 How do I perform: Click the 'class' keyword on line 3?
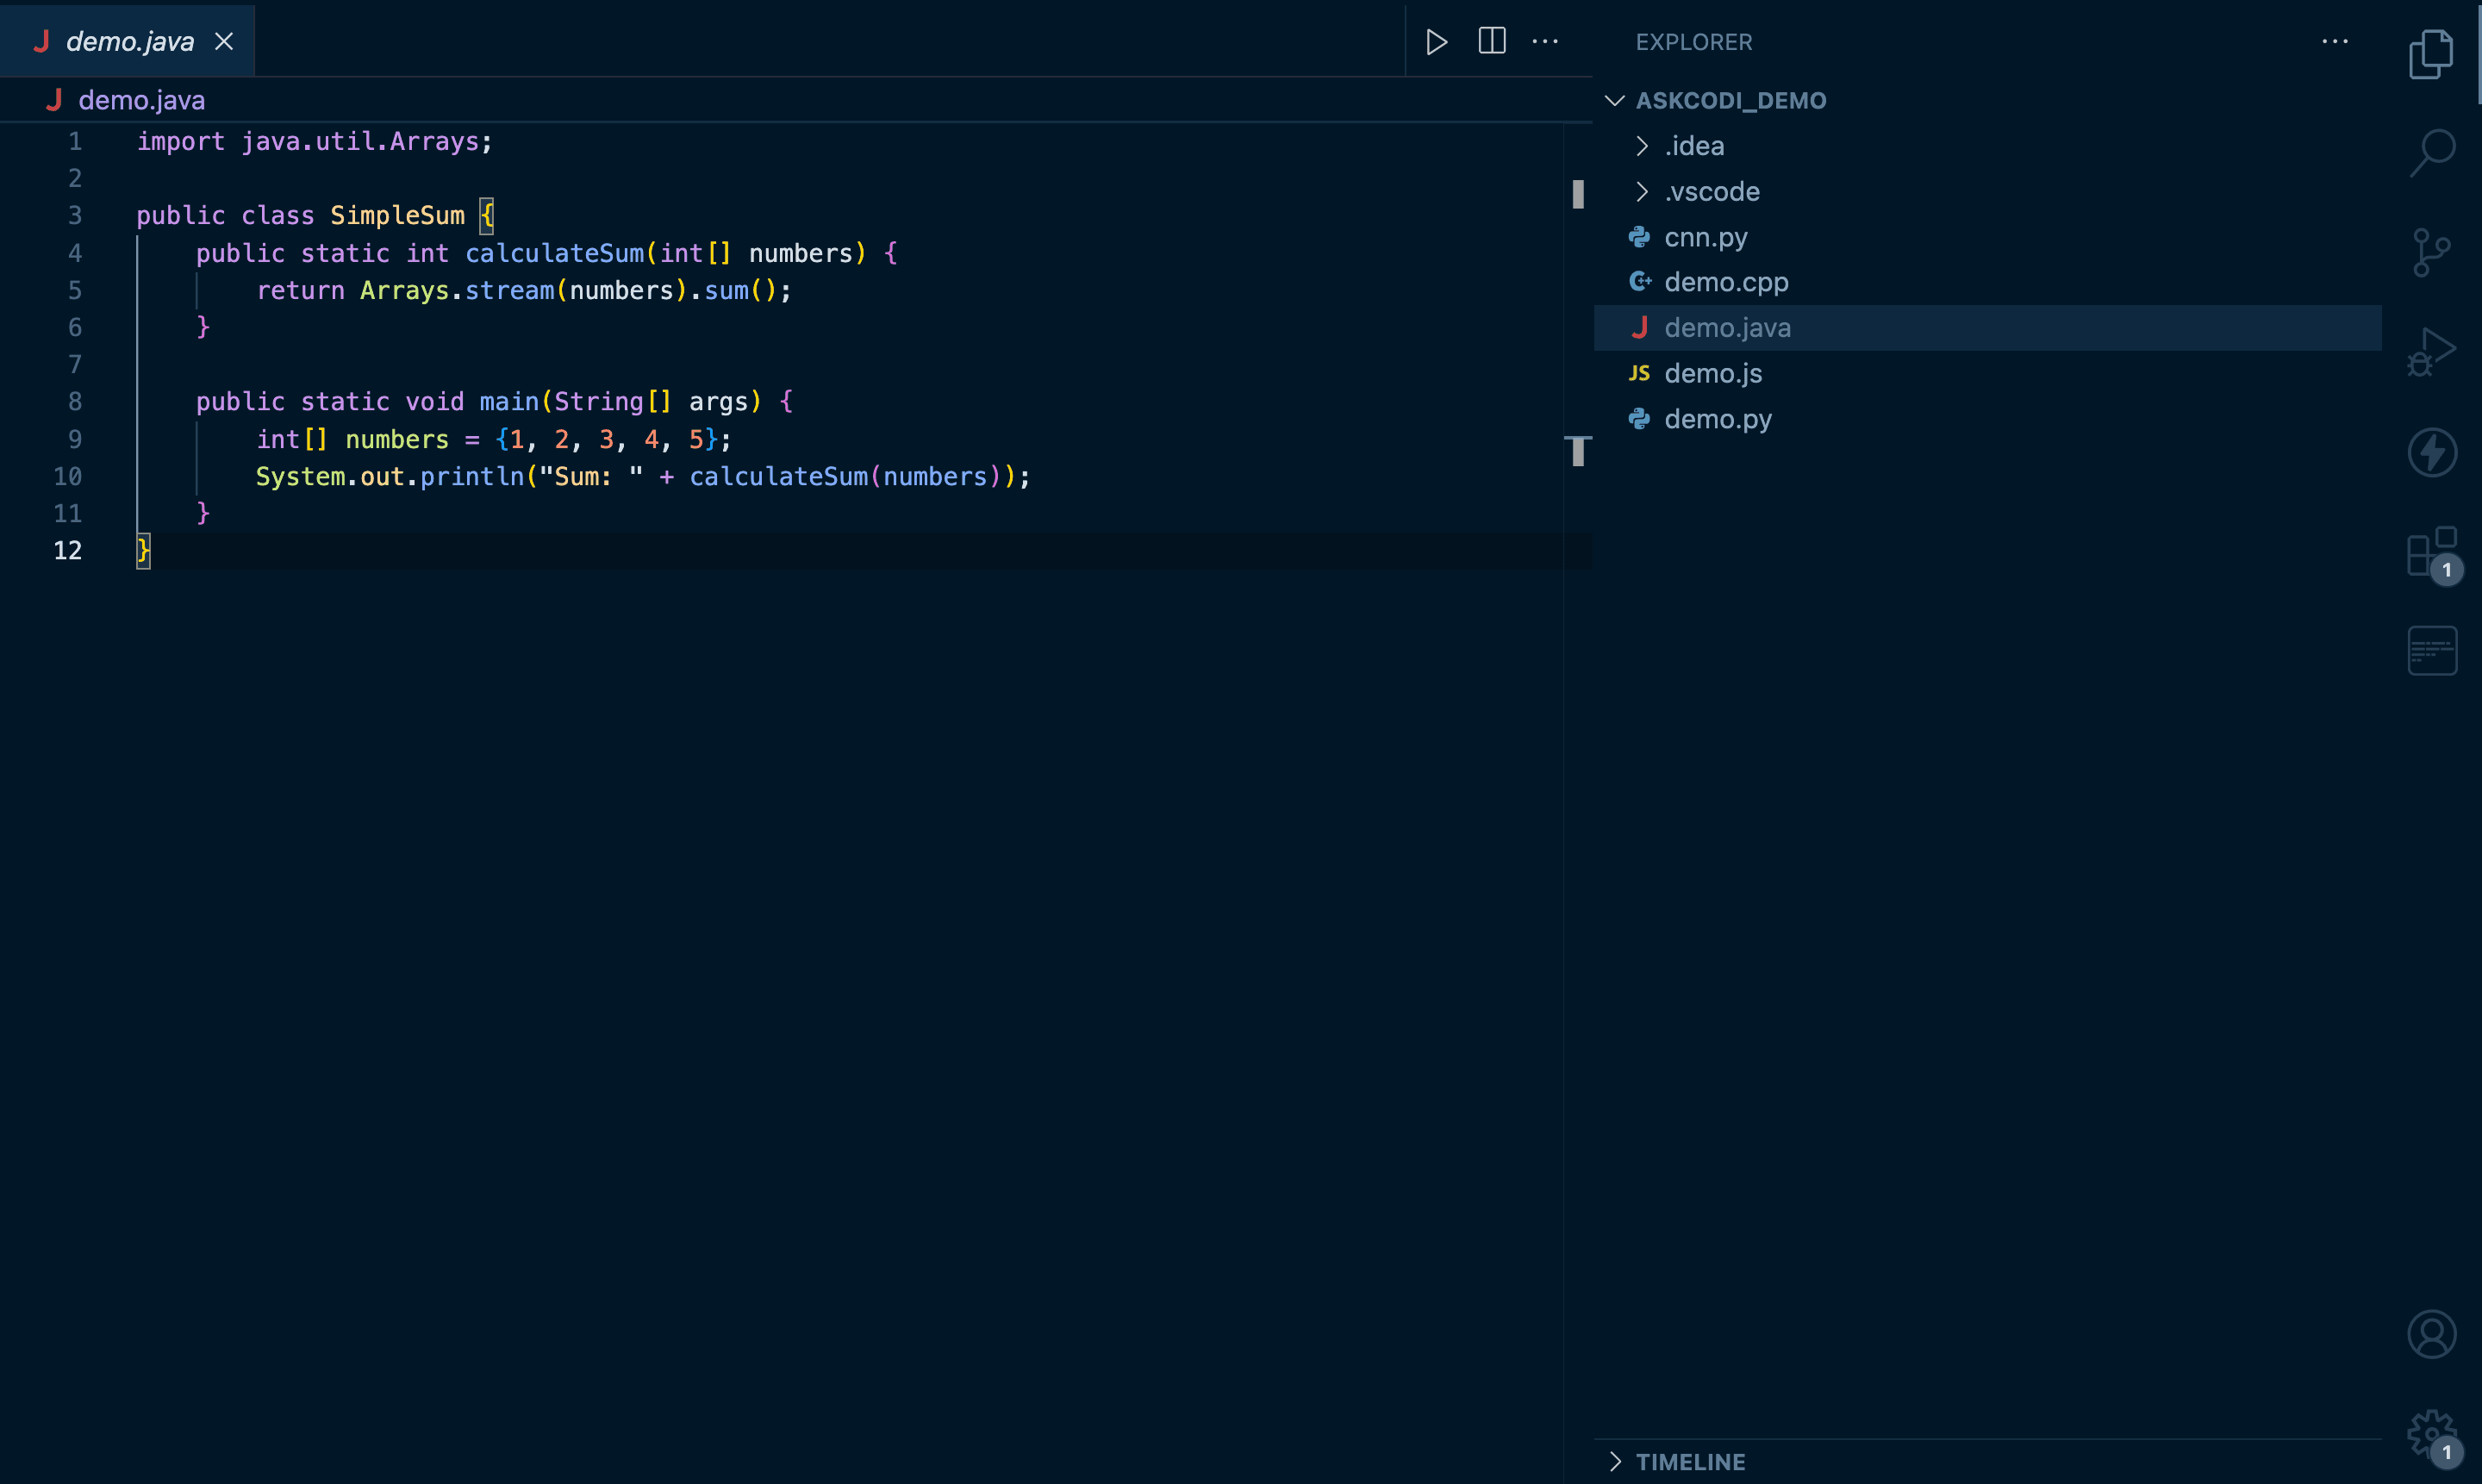(x=277, y=216)
